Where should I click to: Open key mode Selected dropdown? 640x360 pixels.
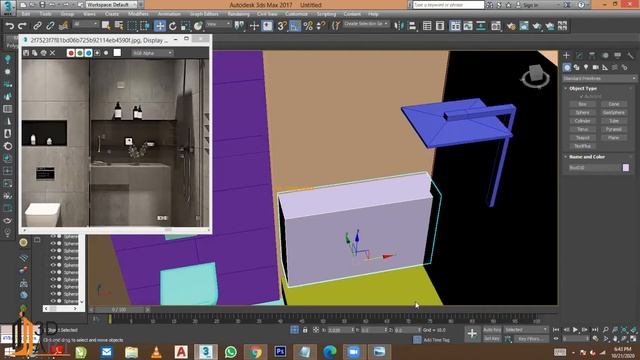point(526,330)
